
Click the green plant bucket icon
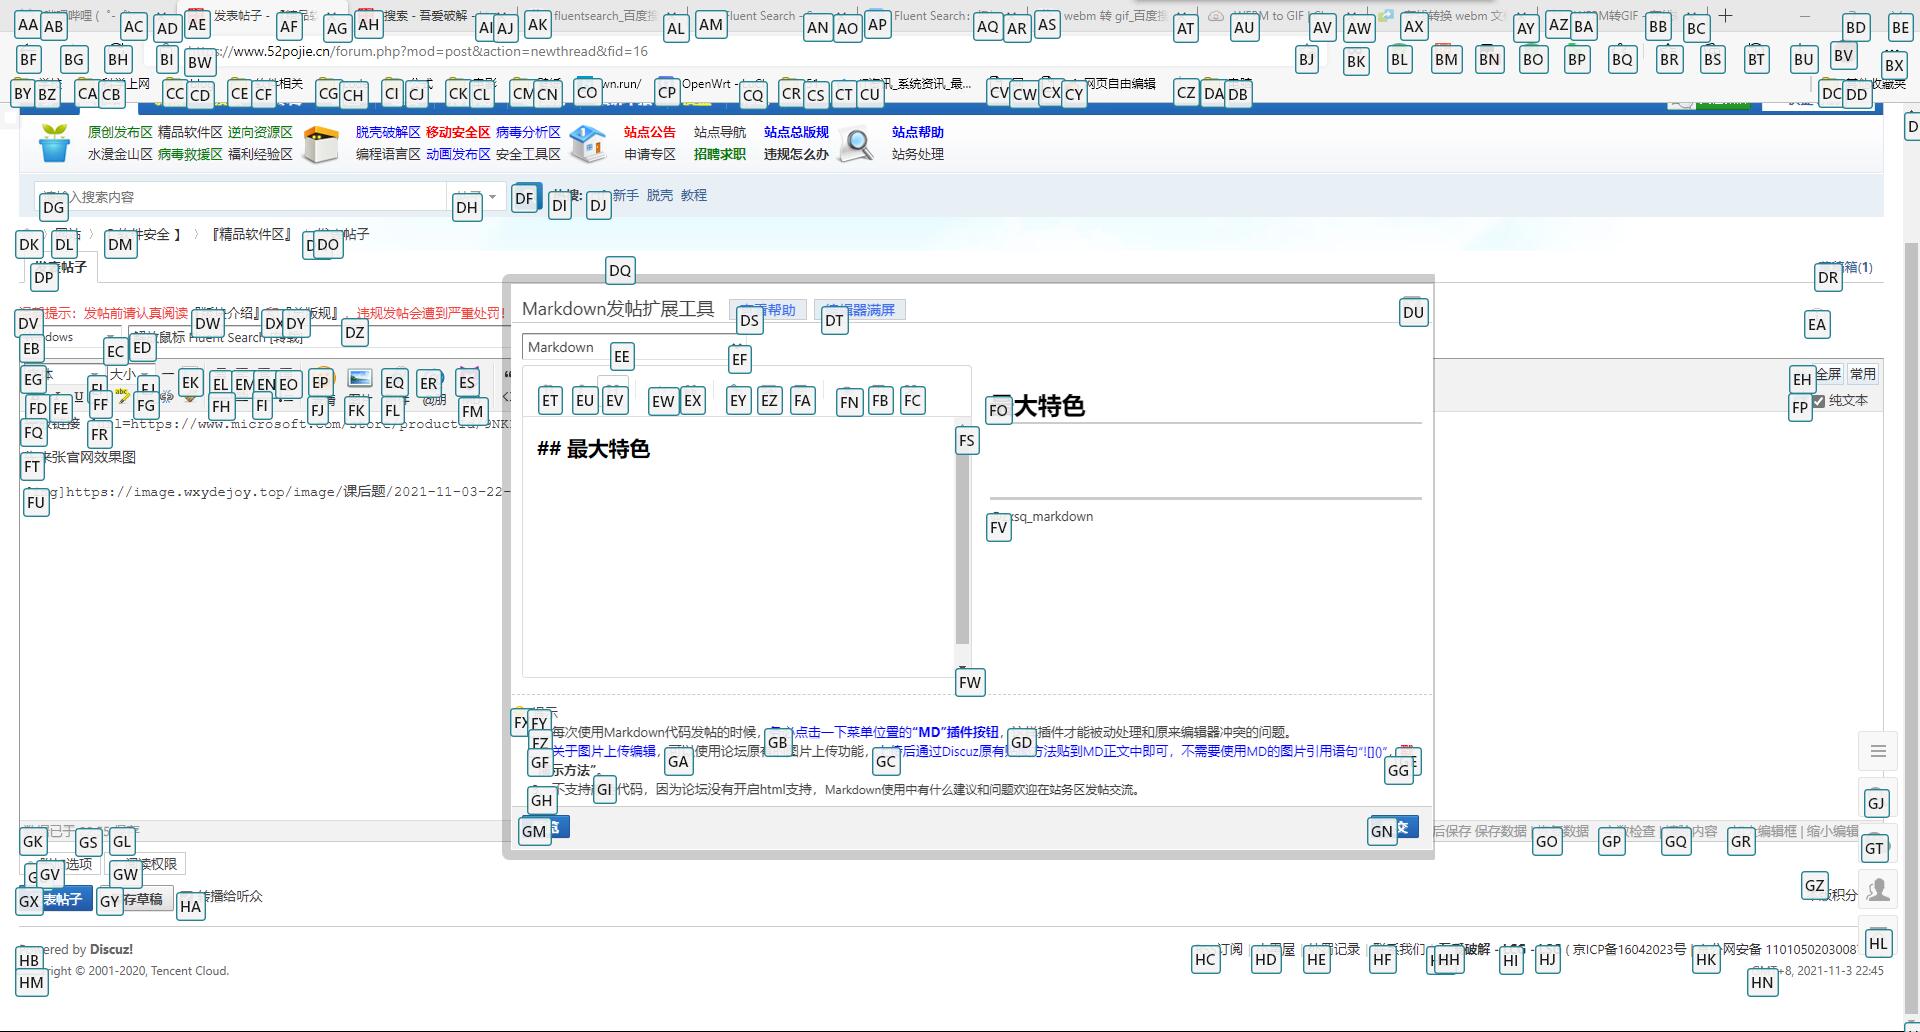[54, 144]
